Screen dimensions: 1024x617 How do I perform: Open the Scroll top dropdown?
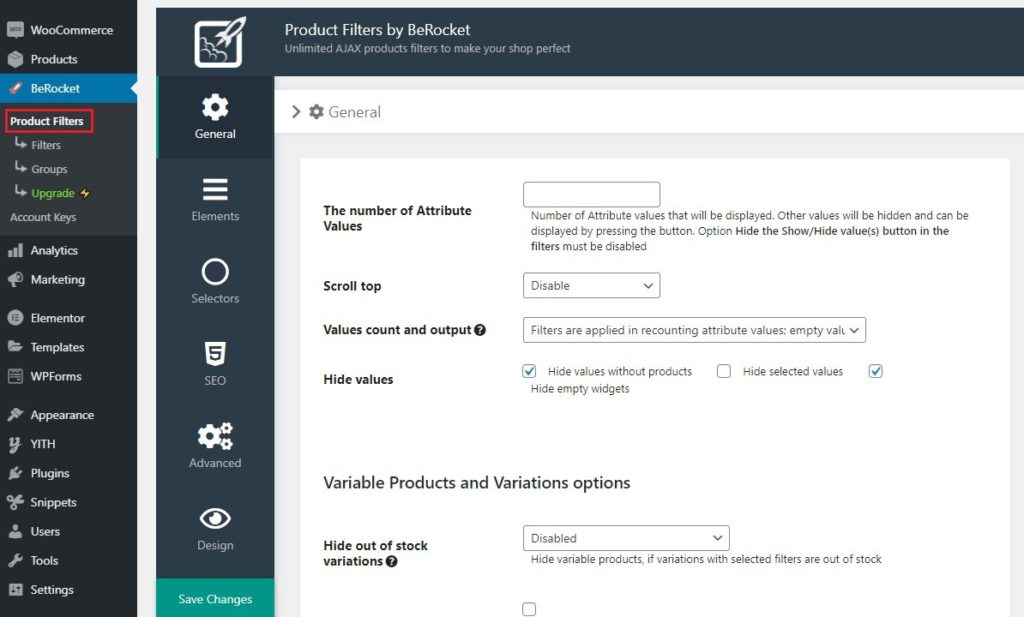(x=591, y=285)
